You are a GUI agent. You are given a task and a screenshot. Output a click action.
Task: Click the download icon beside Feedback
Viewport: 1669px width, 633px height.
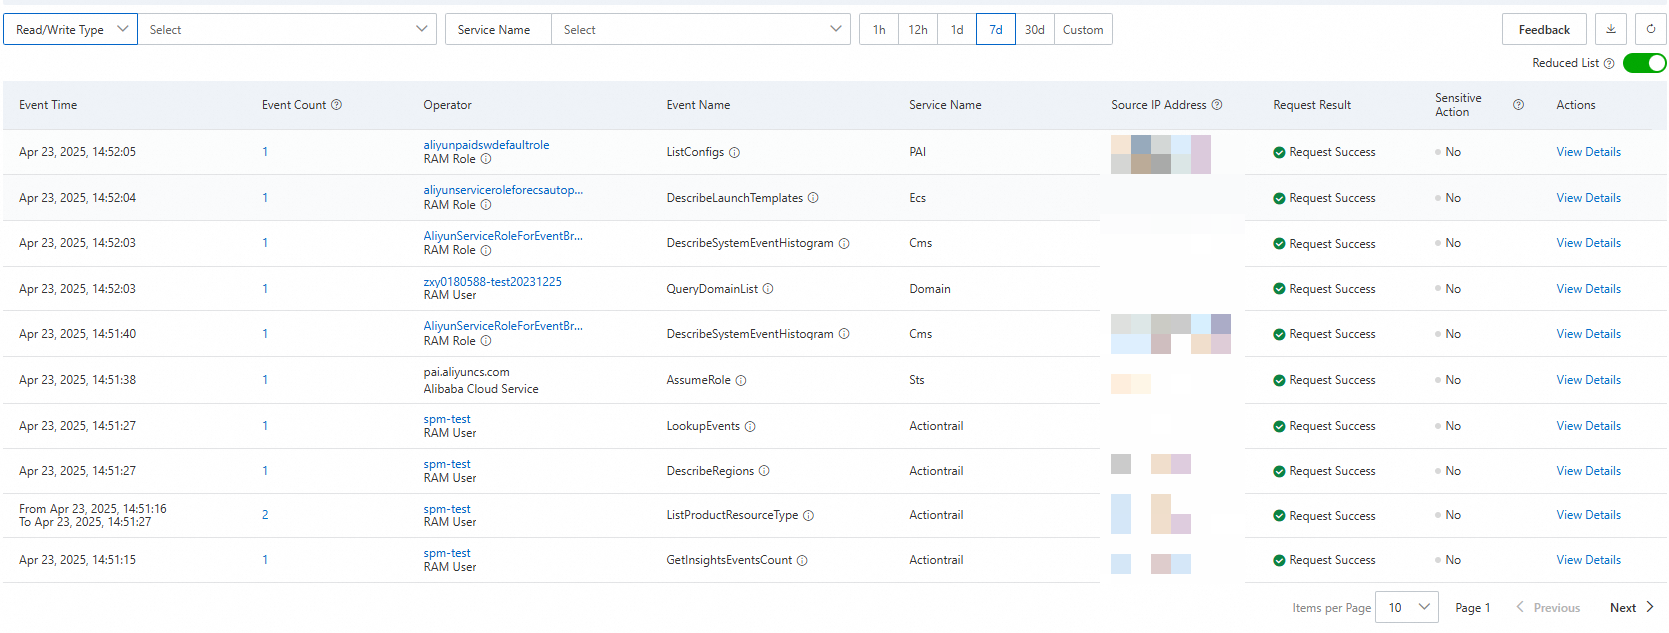click(x=1611, y=30)
